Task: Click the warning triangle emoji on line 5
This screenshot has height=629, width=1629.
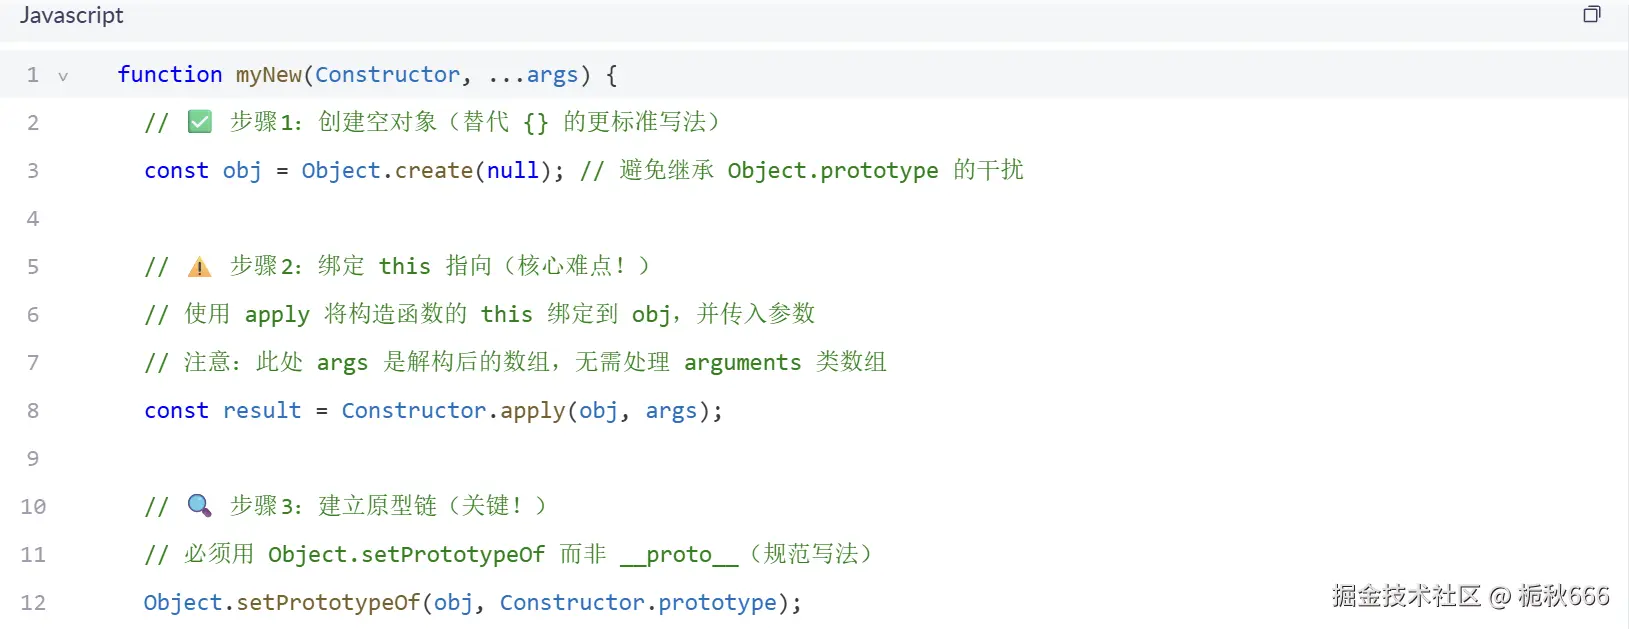Action: pyautogui.click(x=200, y=267)
